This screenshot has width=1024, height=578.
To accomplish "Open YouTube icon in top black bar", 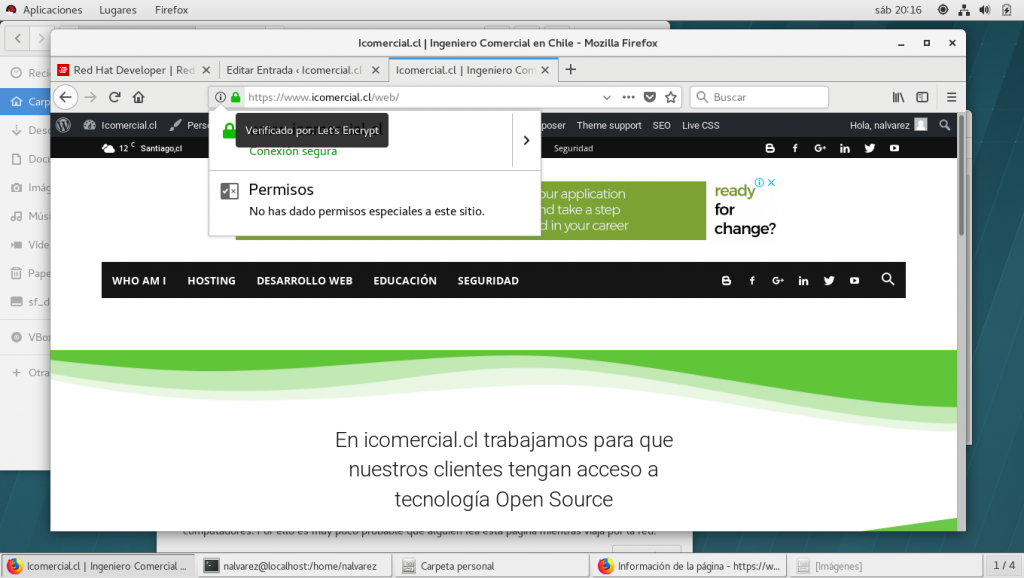I will point(894,148).
